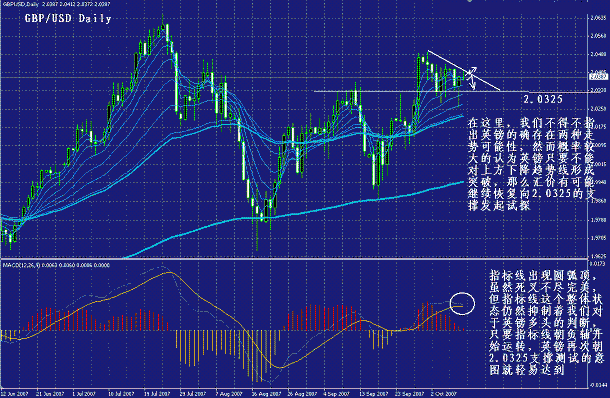This screenshot has height=398, width=610.
Task: Click the "0.0173" MACD scale value
Action: tap(598, 264)
